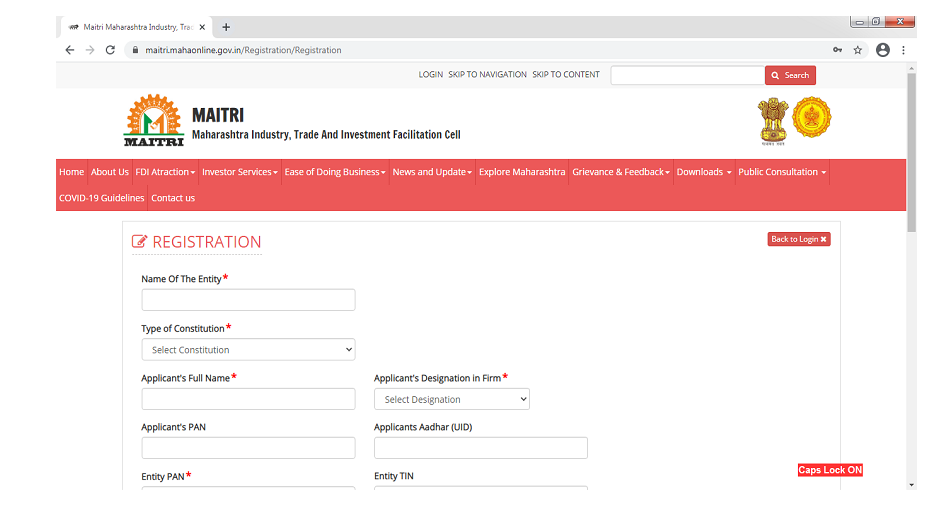Click the MAITRI gear logo
The image size is (946, 528).
pyautogui.click(x=153, y=120)
